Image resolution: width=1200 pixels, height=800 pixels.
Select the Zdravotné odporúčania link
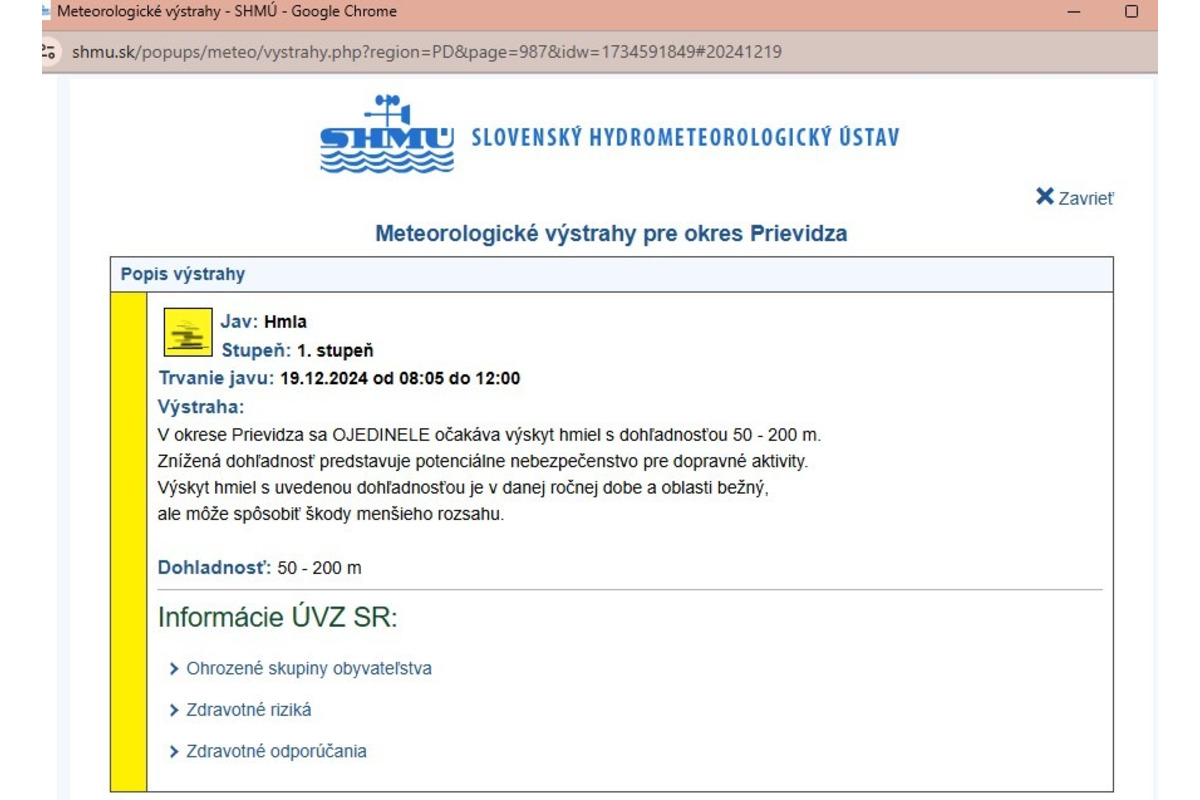point(274,751)
